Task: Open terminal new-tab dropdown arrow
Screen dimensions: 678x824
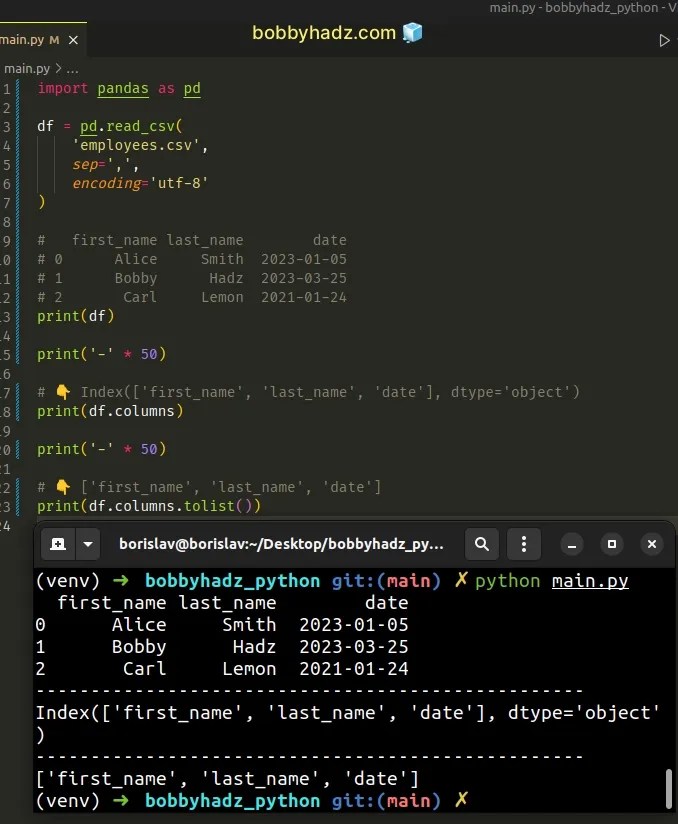Action: (88, 544)
